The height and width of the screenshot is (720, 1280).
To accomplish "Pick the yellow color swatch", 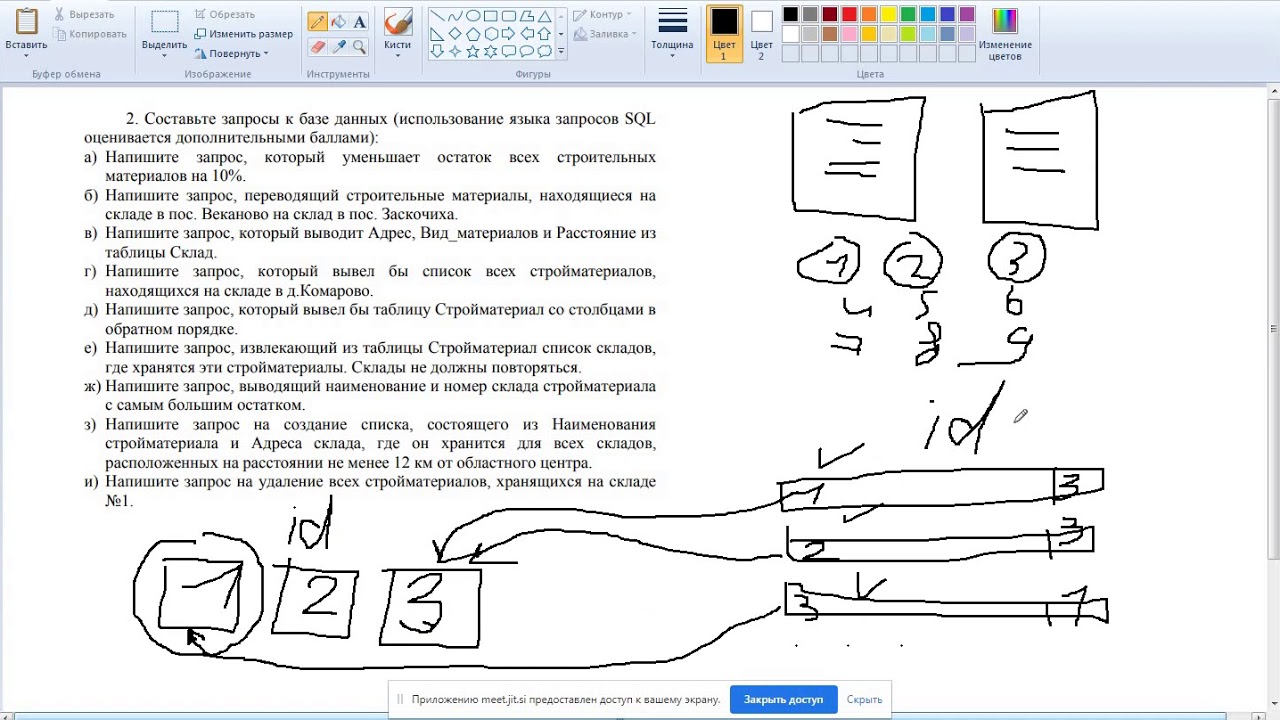I will pos(887,14).
